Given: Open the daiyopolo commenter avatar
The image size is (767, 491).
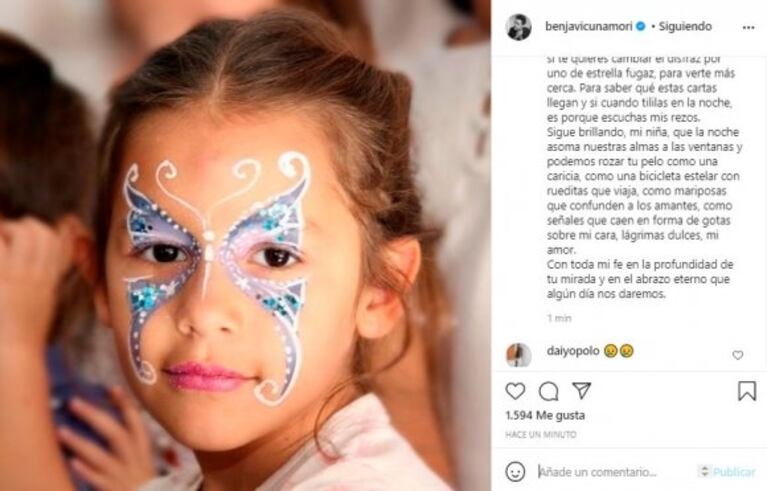Looking at the screenshot, I should coord(519,355).
